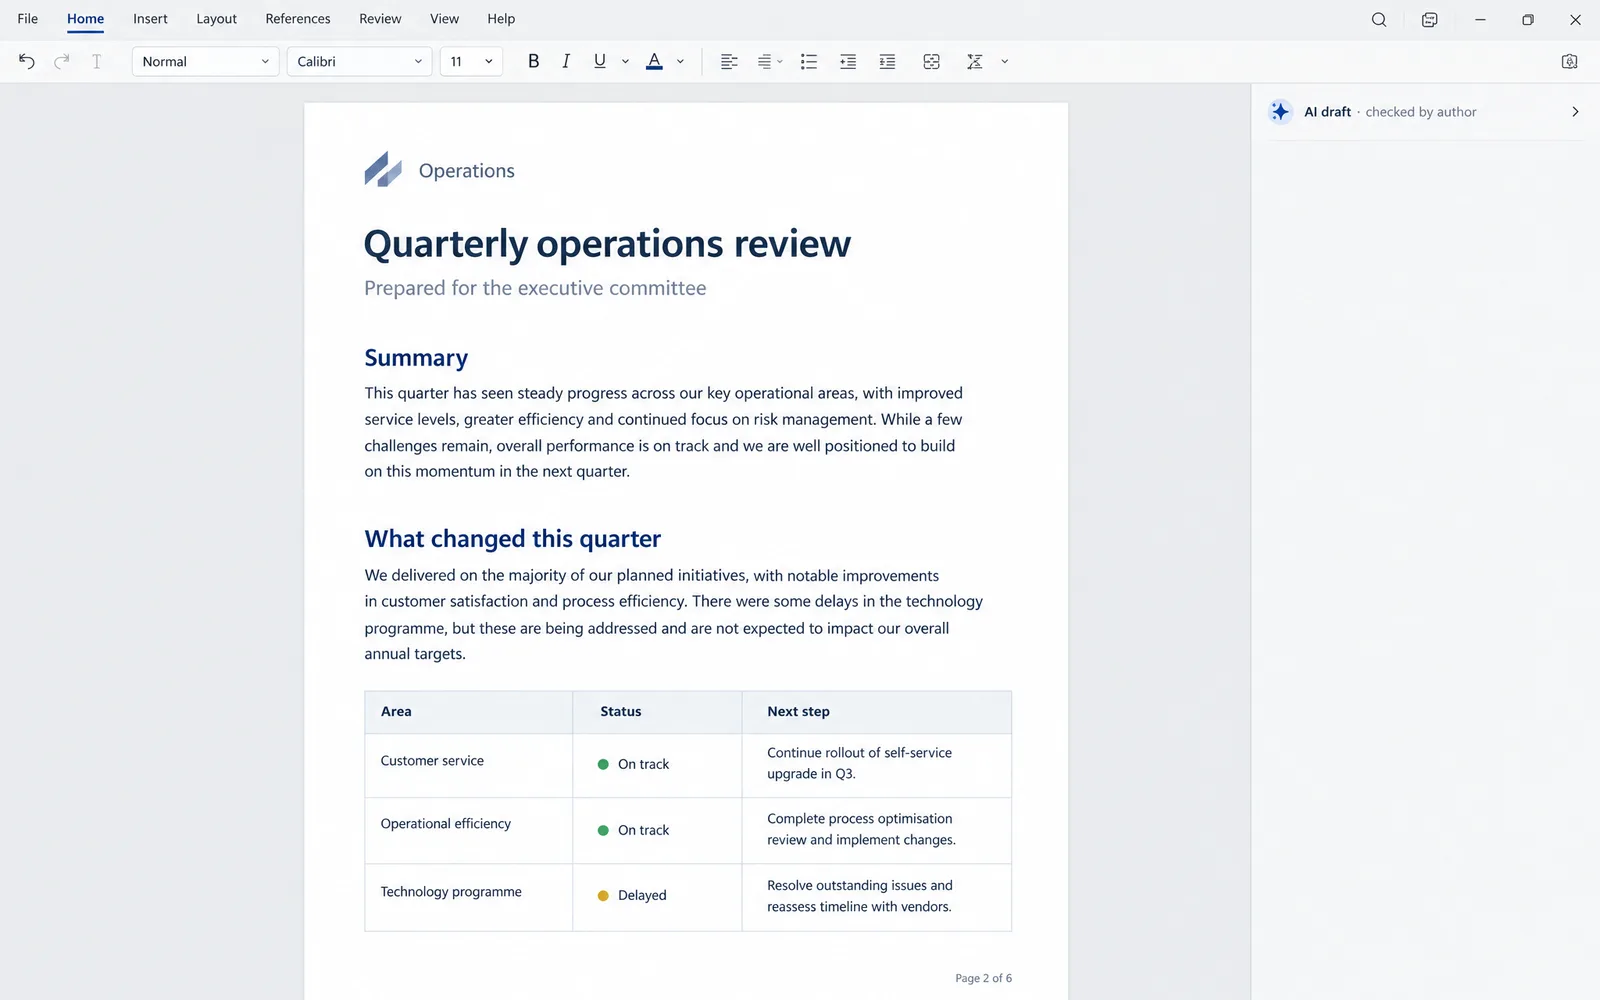1600x1000 pixels.
Task: Click the Summary heading
Action: coord(416,358)
